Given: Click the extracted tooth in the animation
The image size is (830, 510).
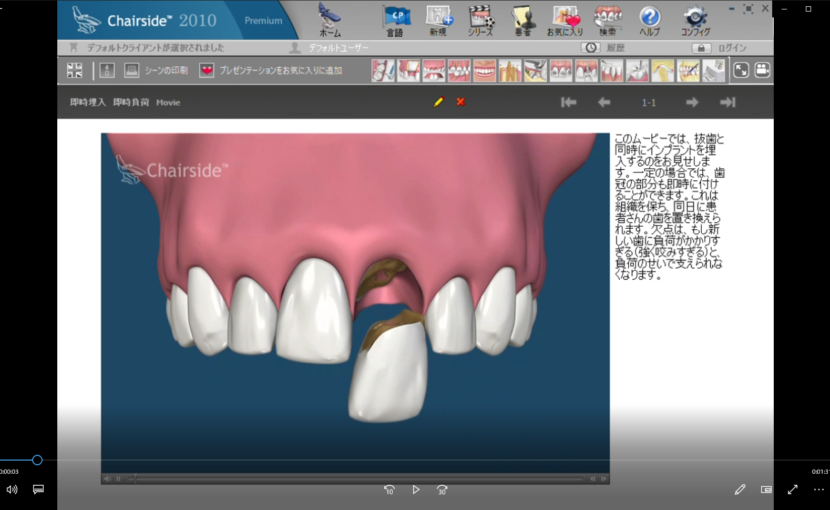Looking at the screenshot, I should click(388, 366).
